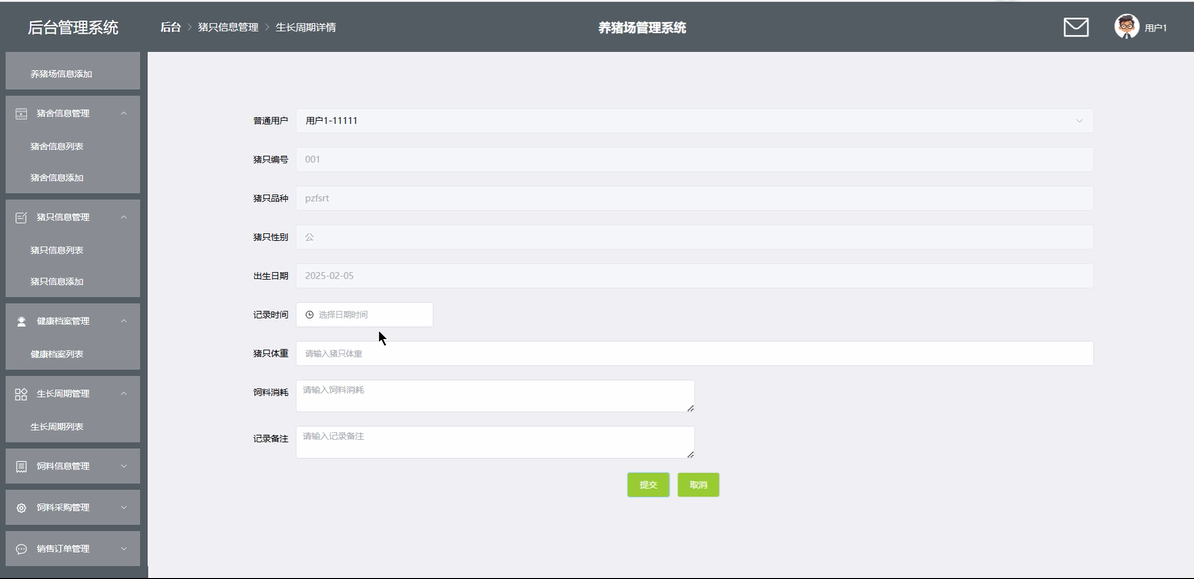Collapse the 猪只信息管理 section chevron

click(x=123, y=217)
